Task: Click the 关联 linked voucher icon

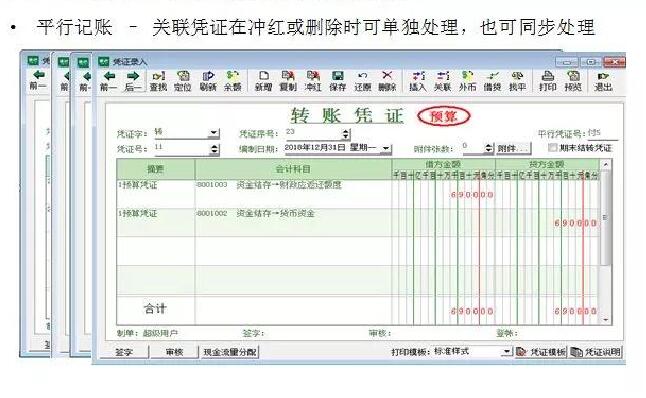Action: (443, 81)
